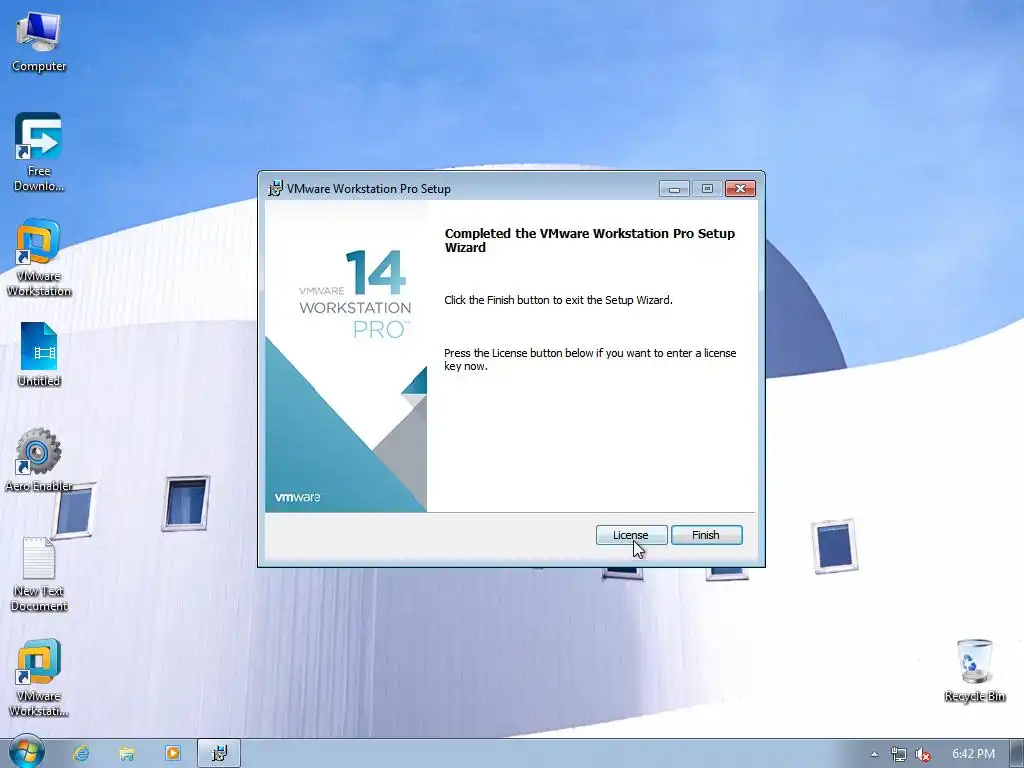The height and width of the screenshot is (768, 1024).
Task: Click the VMware Workstation Pro Setup title text
Action: (369, 189)
